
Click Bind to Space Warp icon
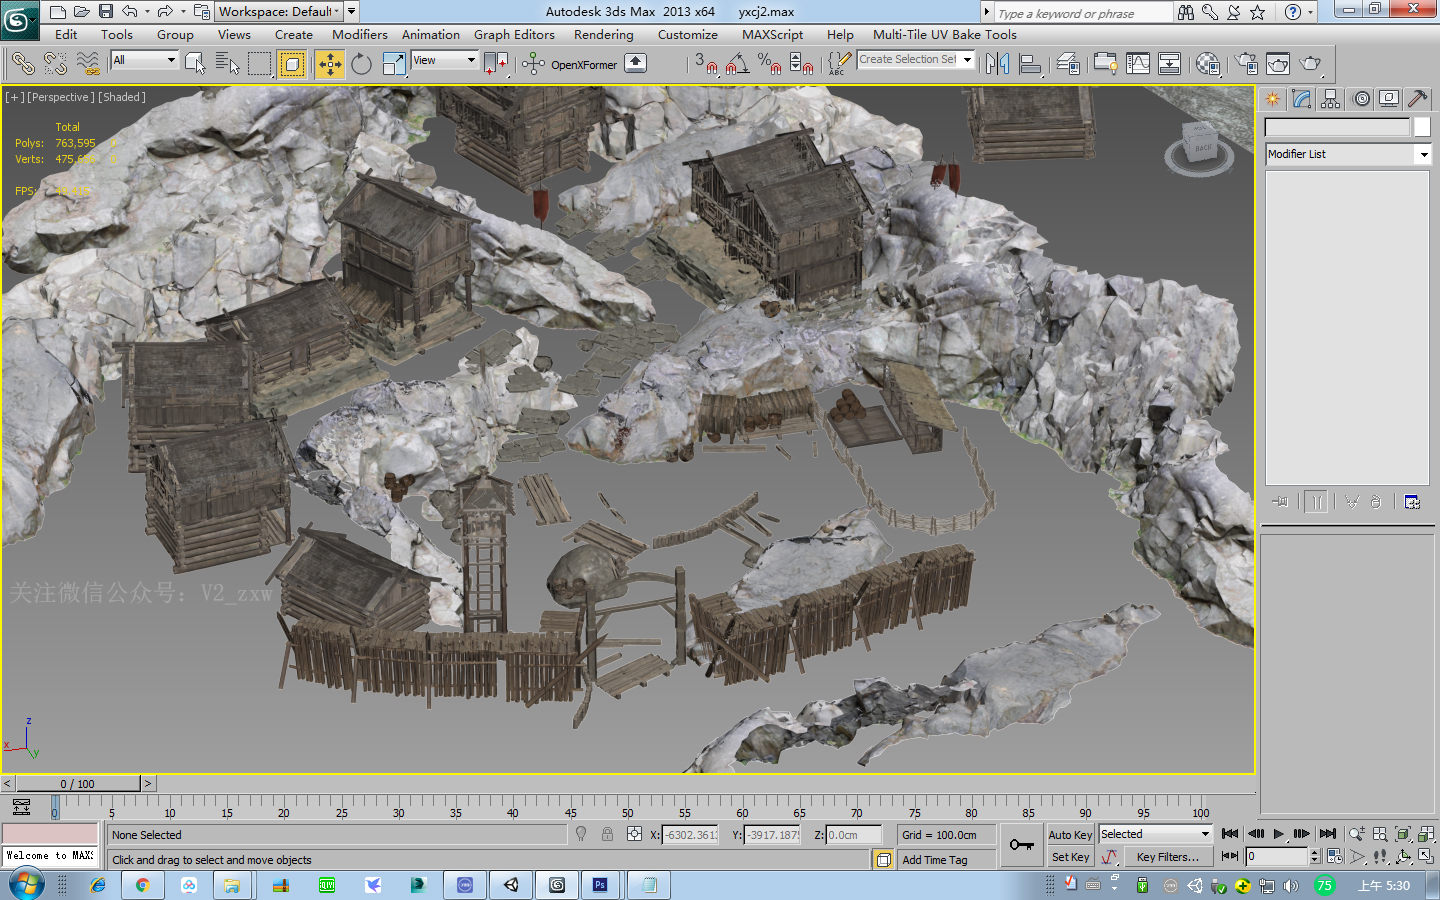(x=88, y=64)
